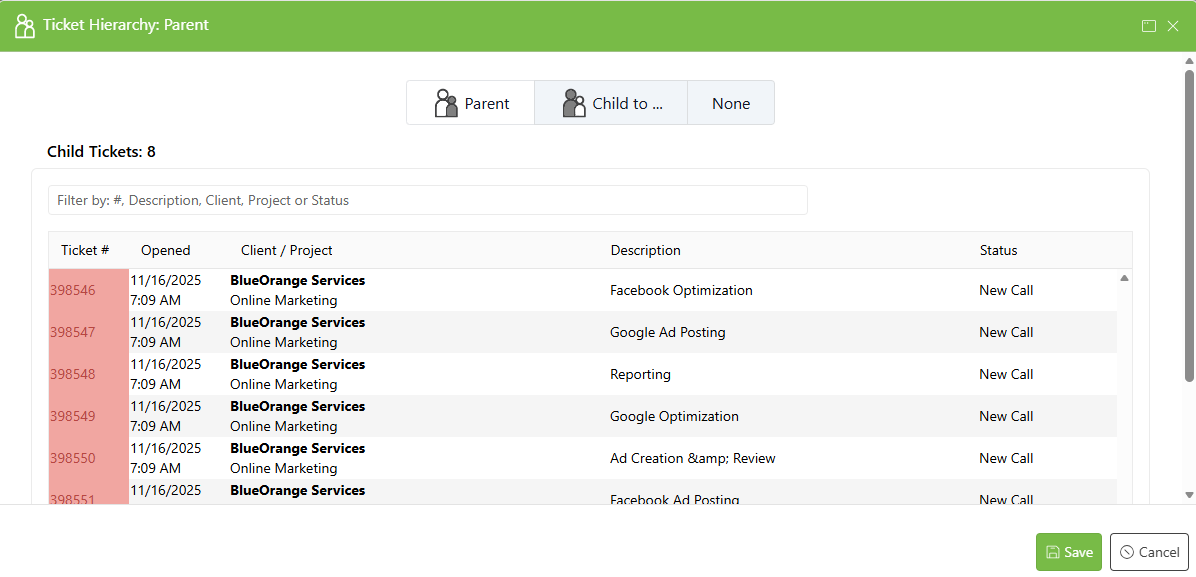1196x577 pixels.
Task: Click BlueOrange Services in ticket 398546 row
Action: point(297,280)
